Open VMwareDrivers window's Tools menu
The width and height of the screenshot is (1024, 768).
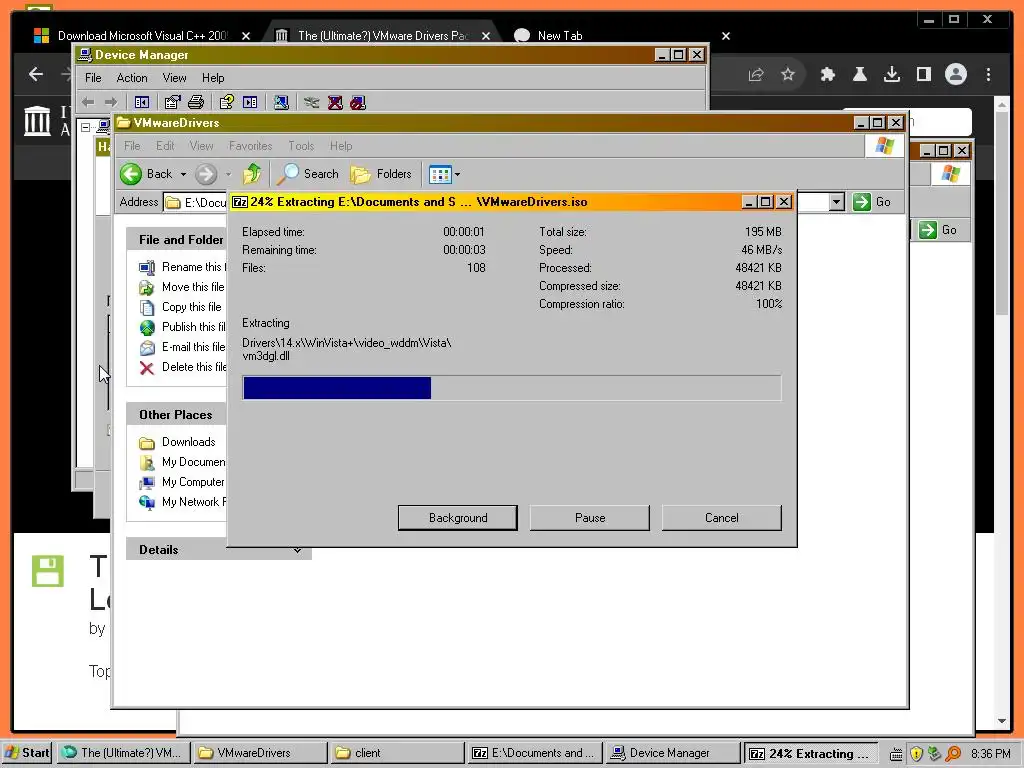[x=301, y=146]
